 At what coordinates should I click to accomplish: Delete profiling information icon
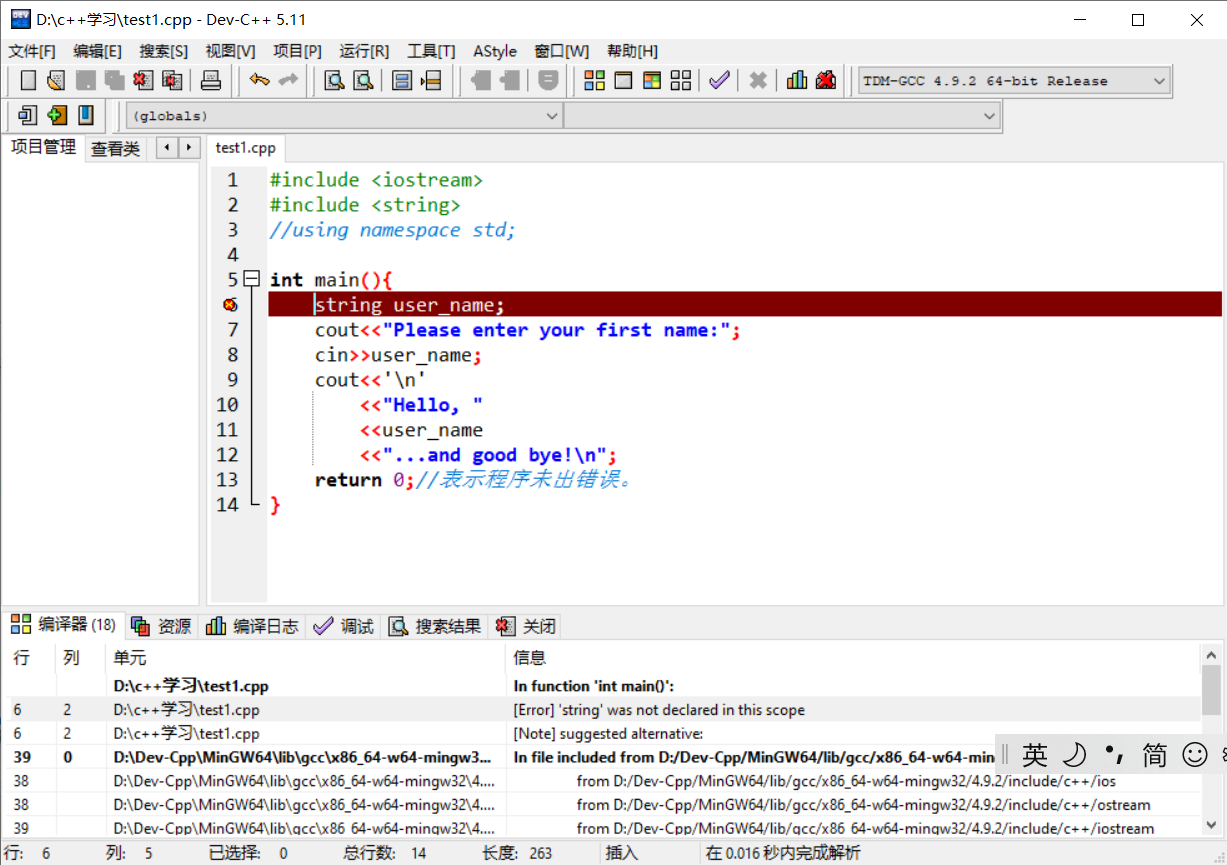[826, 81]
